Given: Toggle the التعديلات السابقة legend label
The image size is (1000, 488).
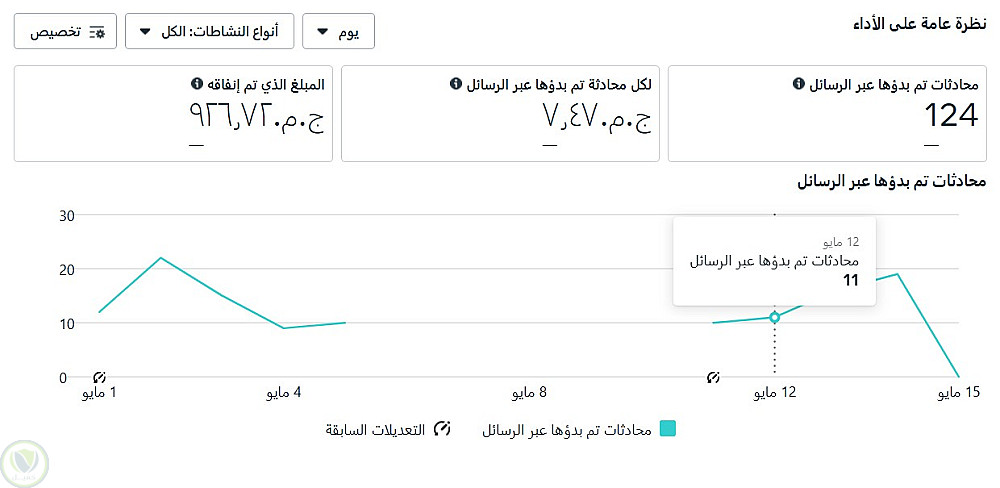Looking at the screenshot, I should (374, 430).
